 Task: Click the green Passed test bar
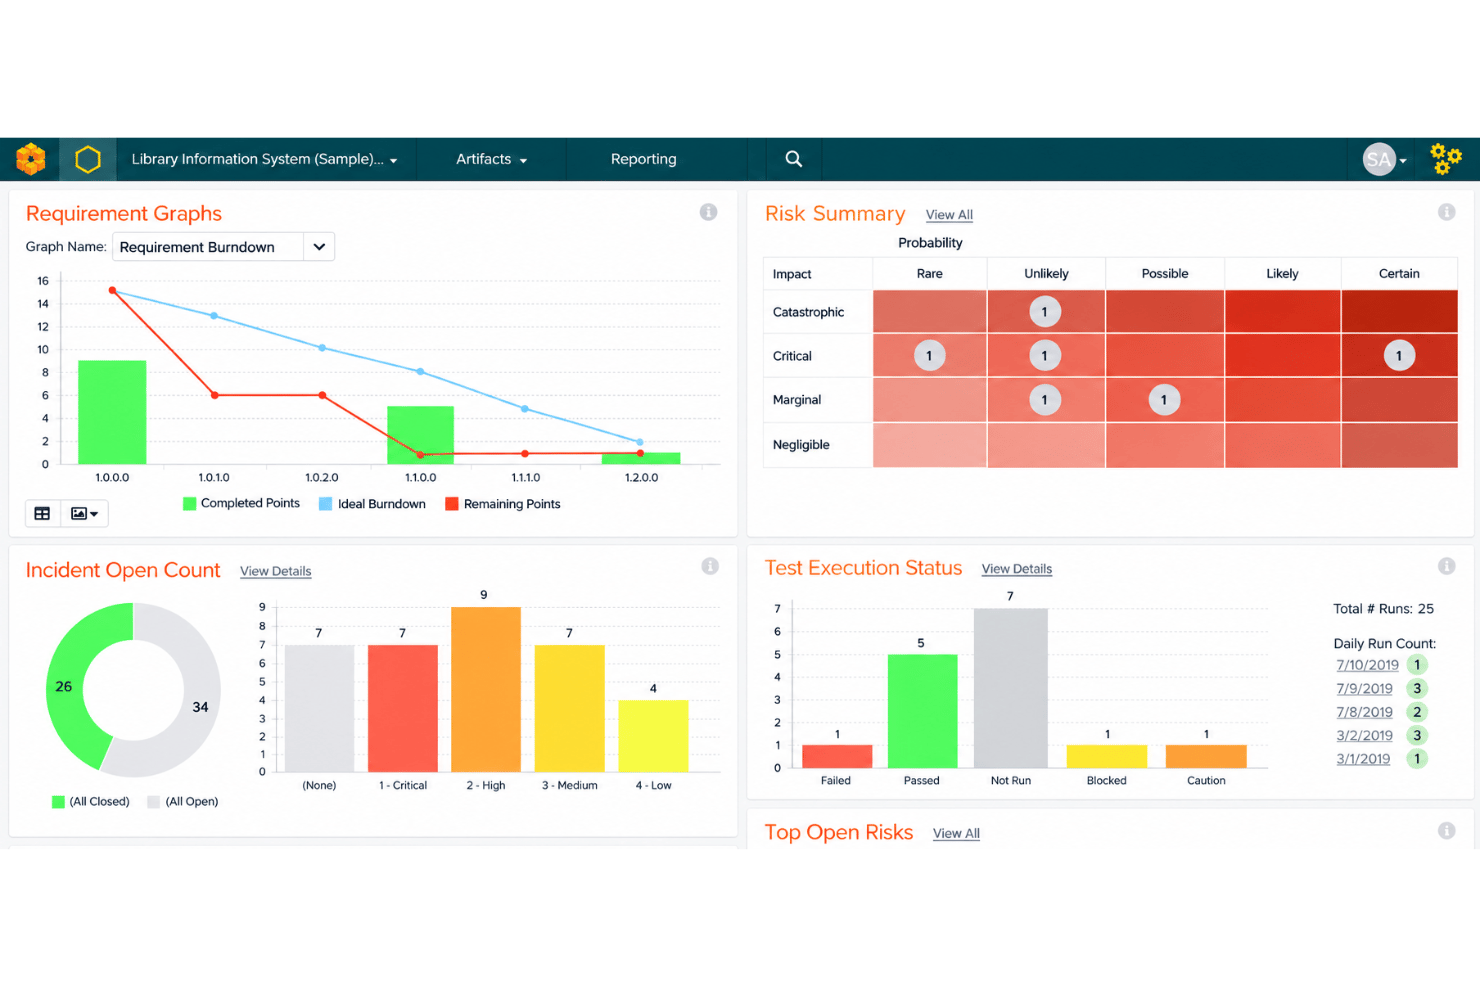pyautogui.click(x=922, y=711)
